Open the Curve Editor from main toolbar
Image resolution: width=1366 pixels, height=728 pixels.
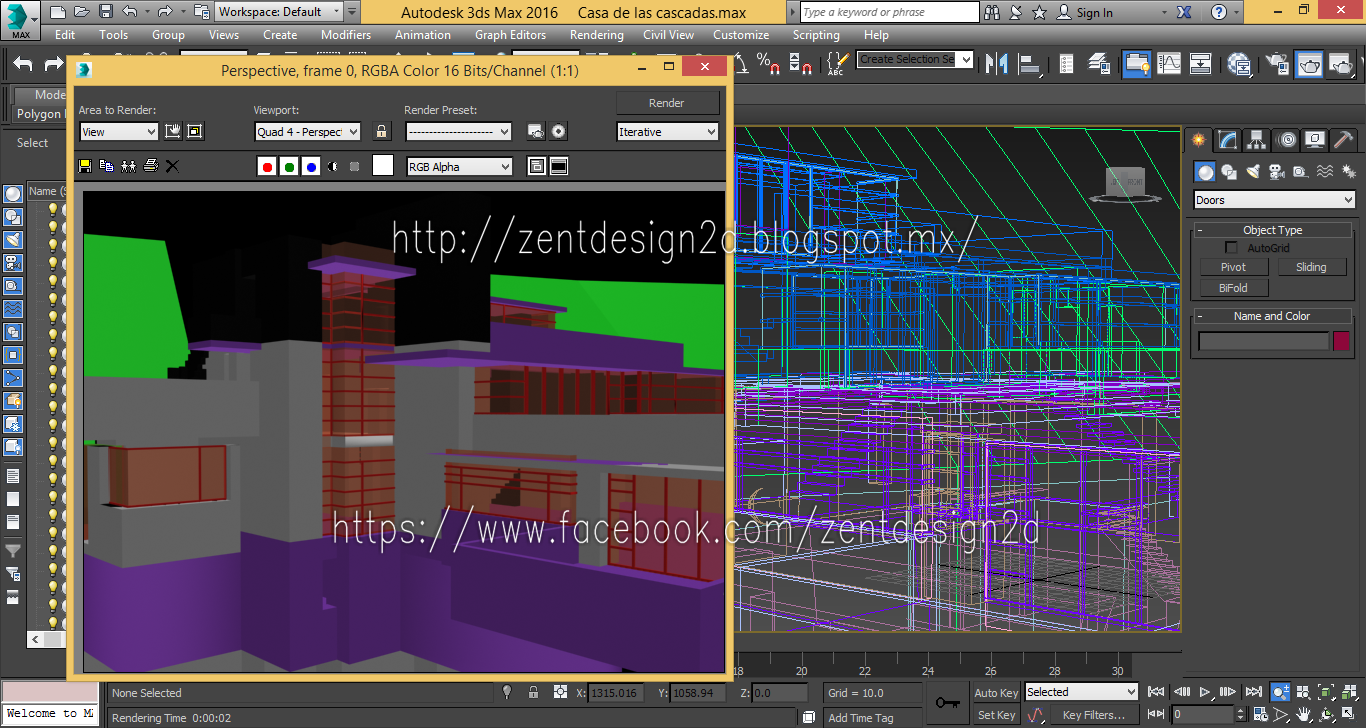[x=1168, y=63]
